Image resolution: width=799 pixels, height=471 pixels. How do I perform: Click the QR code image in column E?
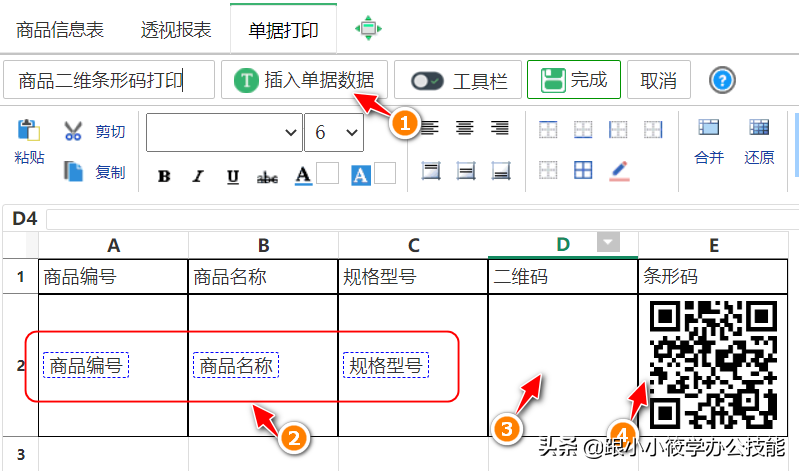point(713,365)
